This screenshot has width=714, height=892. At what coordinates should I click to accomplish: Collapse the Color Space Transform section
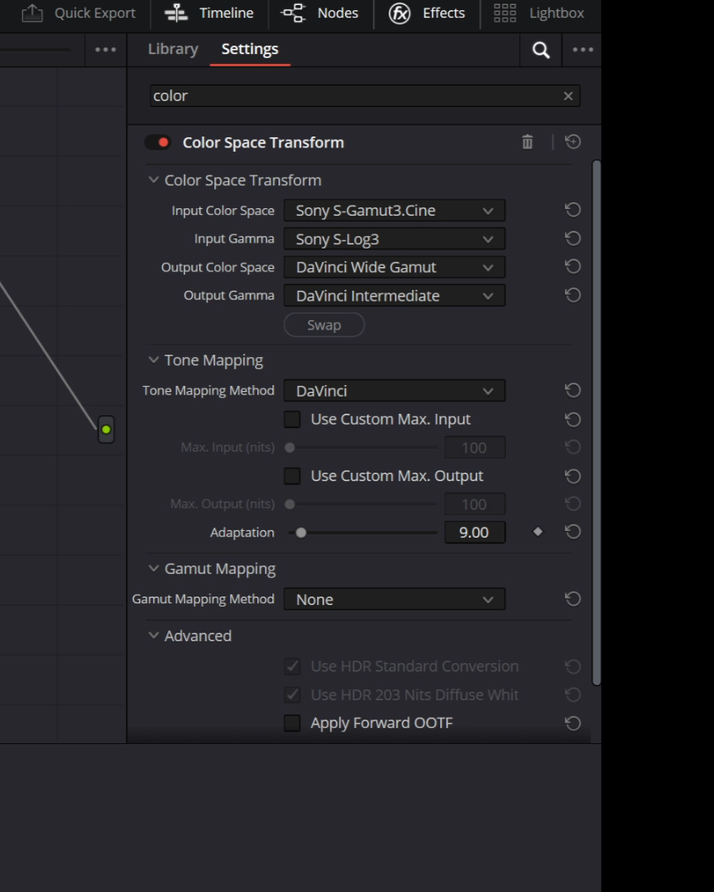153,180
